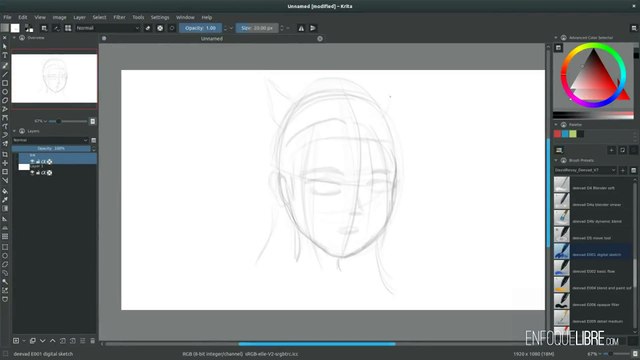
Task: Open the Filter menu
Action: click(119, 18)
